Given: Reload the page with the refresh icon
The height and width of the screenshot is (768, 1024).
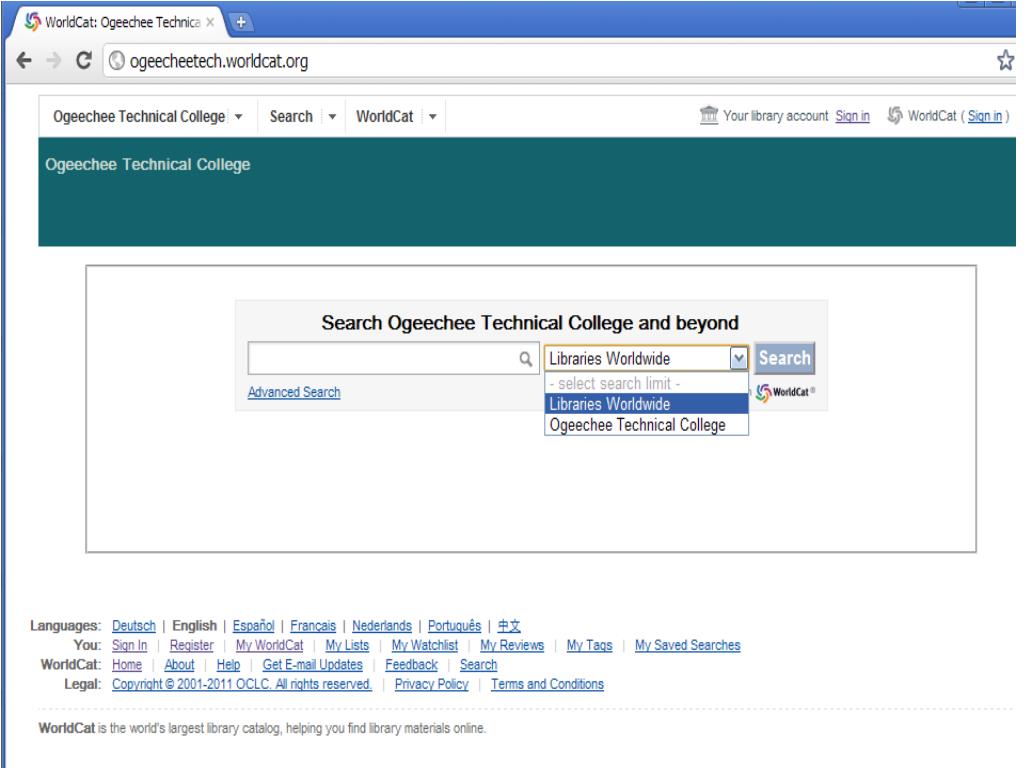Looking at the screenshot, I should point(84,60).
